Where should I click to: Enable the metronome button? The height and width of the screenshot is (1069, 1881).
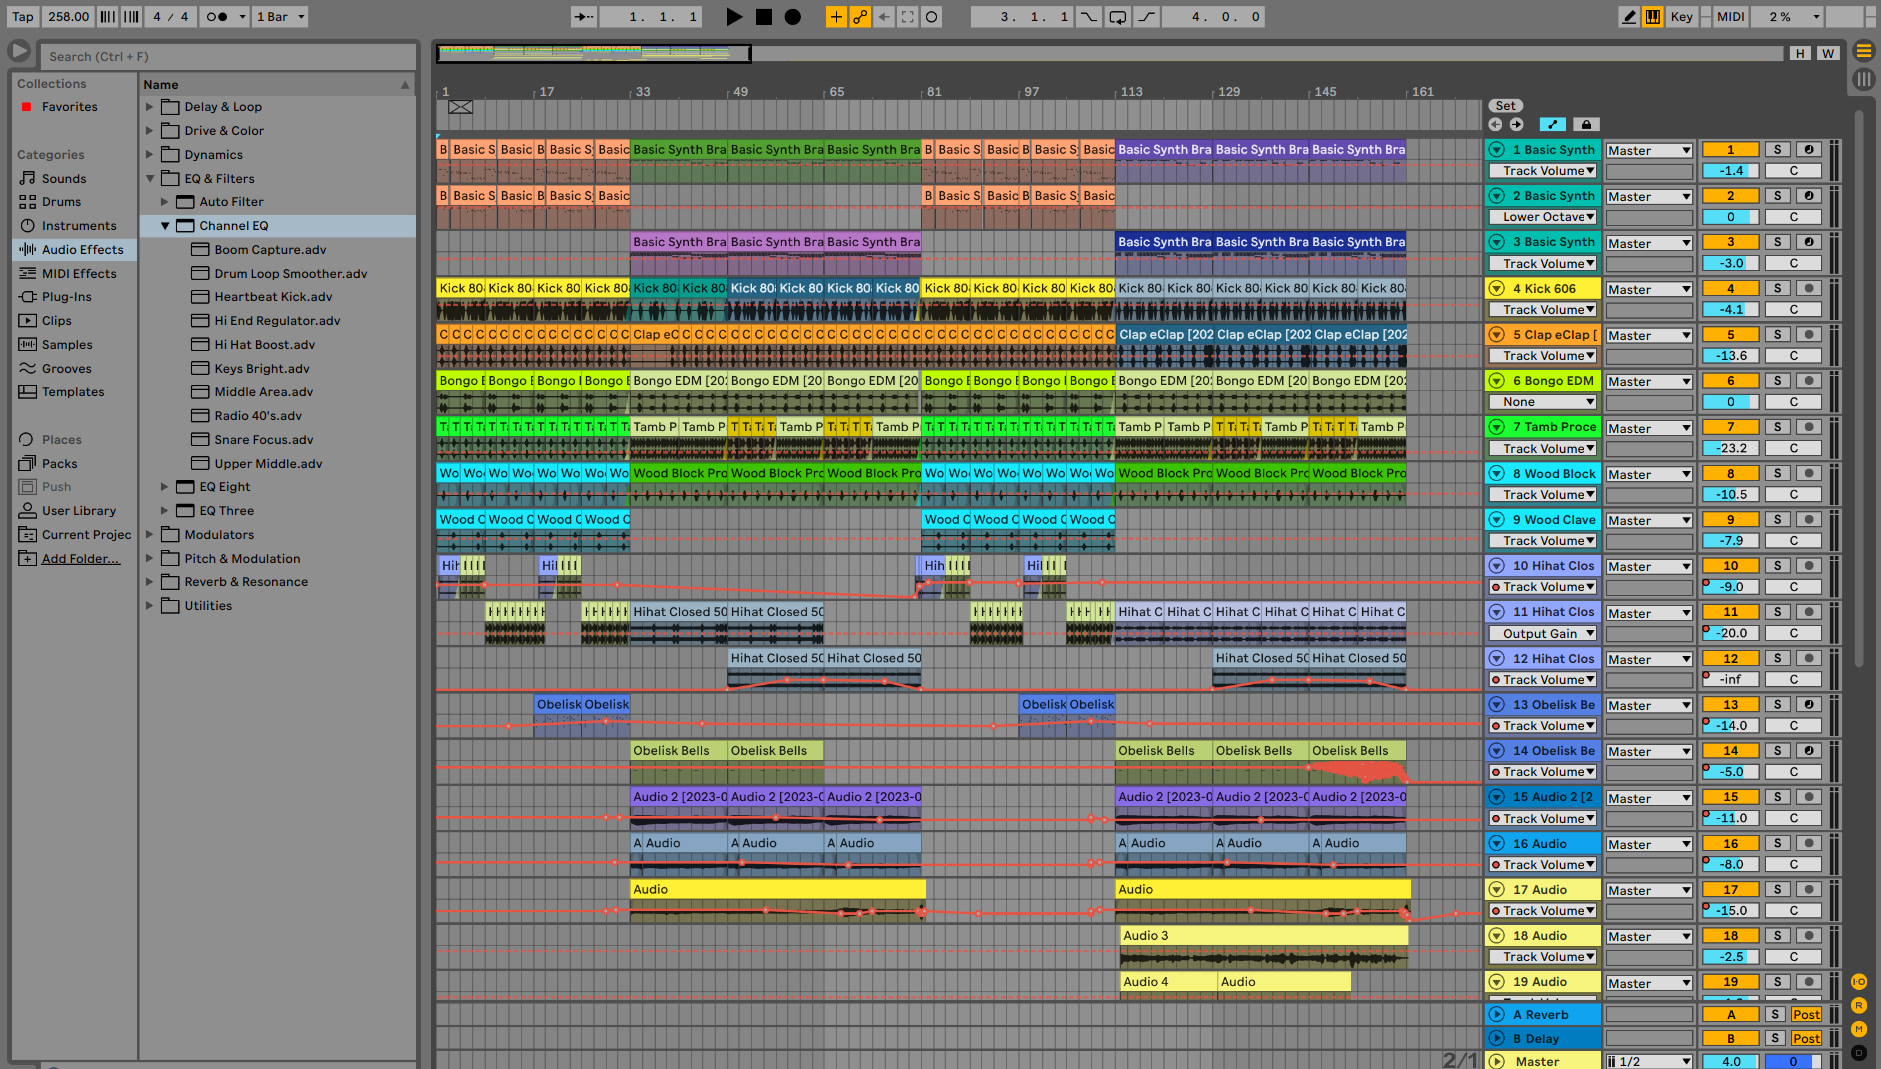pyautogui.click(x=217, y=17)
